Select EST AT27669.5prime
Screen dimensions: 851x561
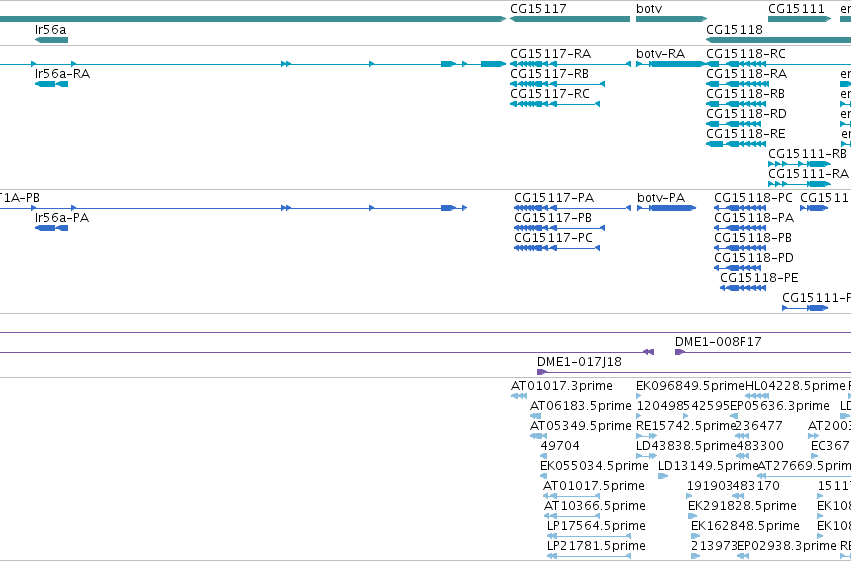pyautogui.click(x=804, y=466)
